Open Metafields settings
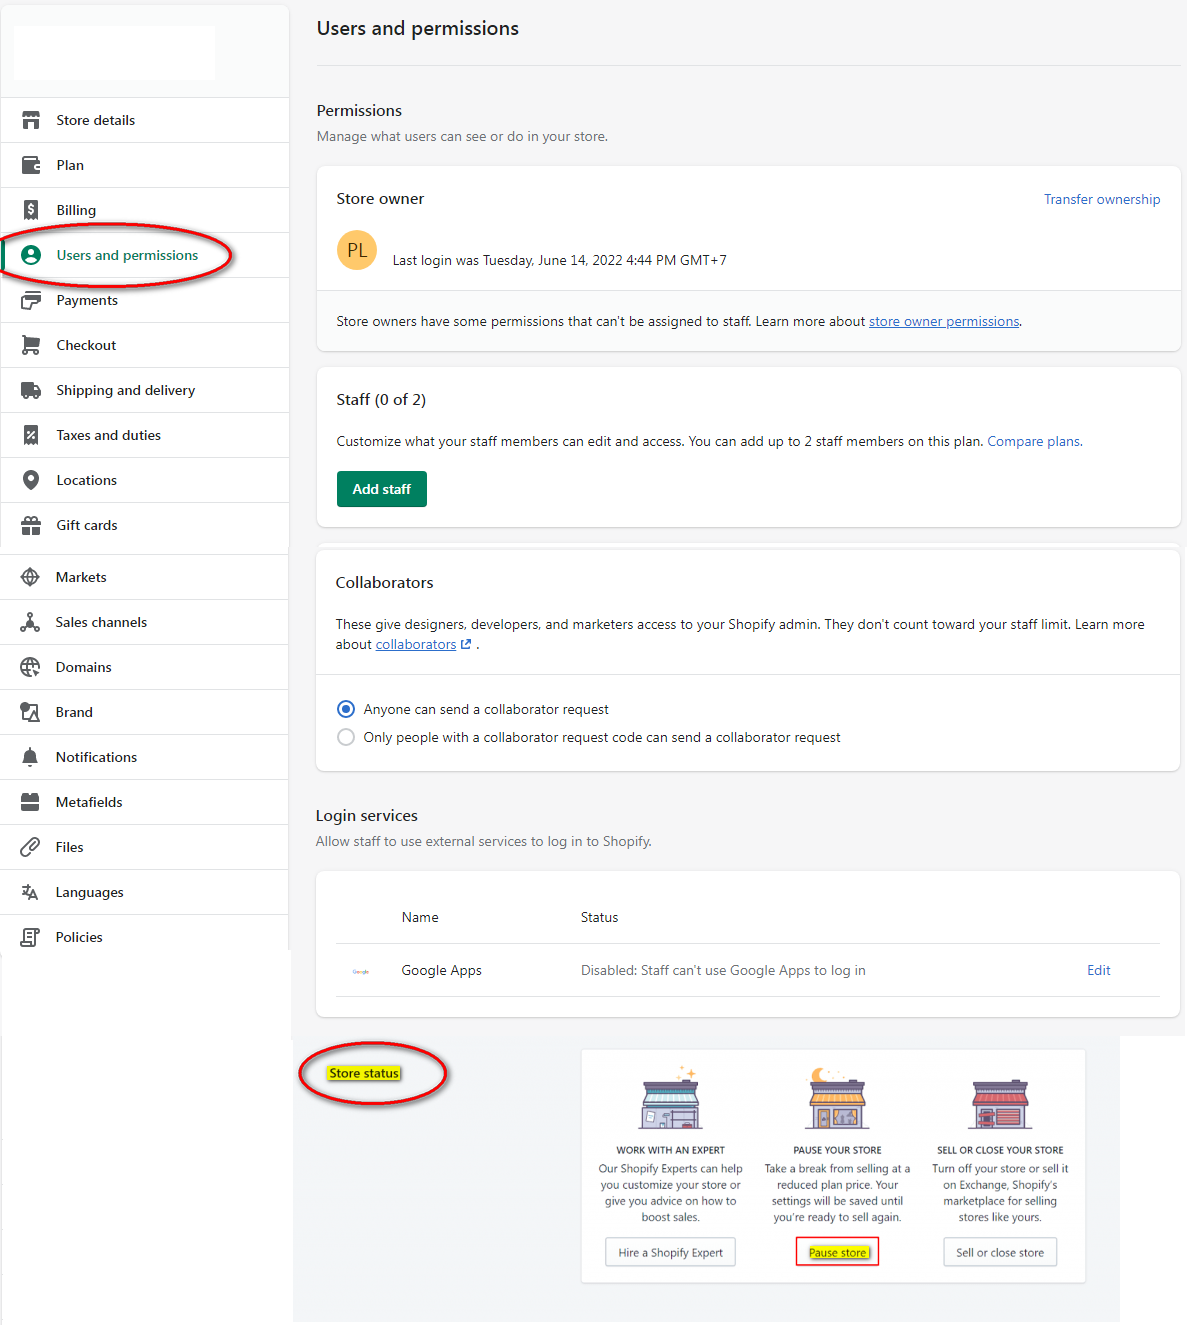The width and height of the screenshot is (1187, 1325). [145, 802]
